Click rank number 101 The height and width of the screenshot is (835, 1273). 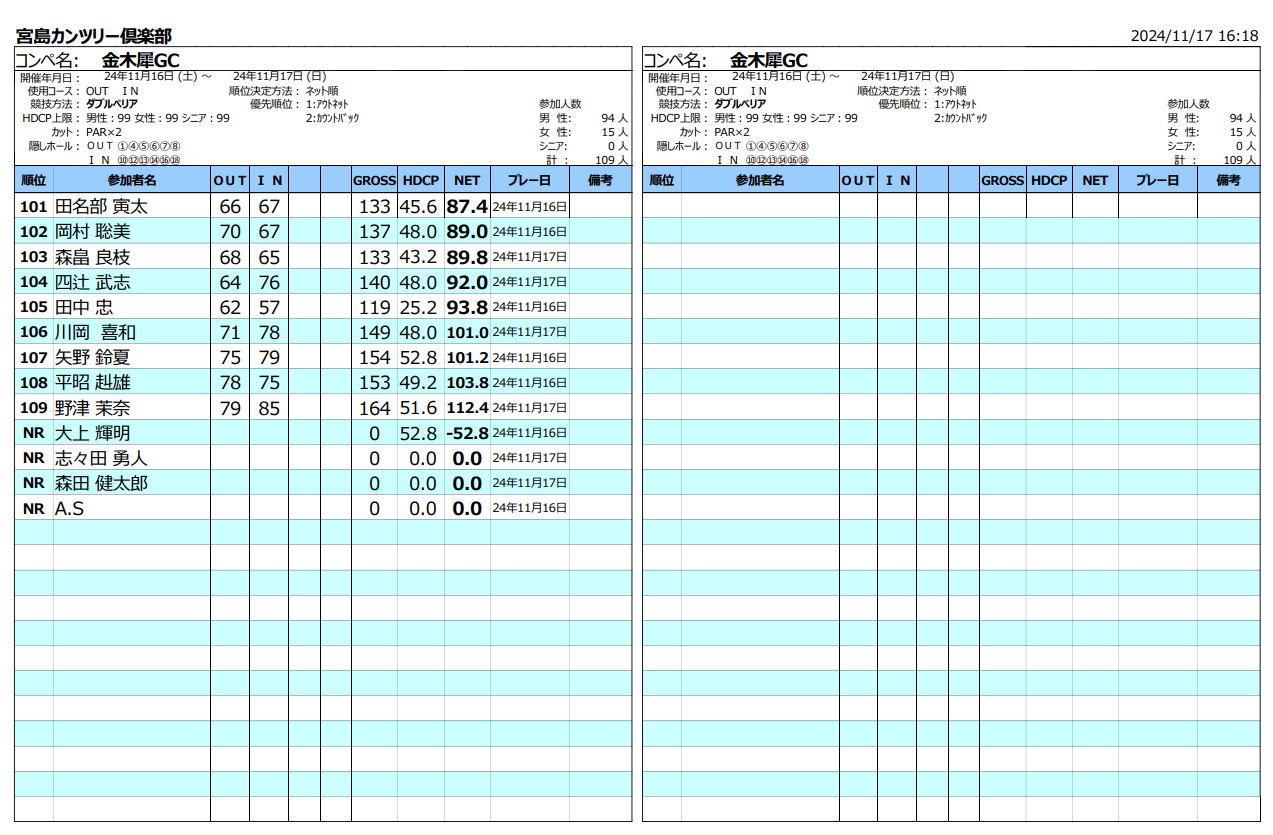[x=34, y=207]
